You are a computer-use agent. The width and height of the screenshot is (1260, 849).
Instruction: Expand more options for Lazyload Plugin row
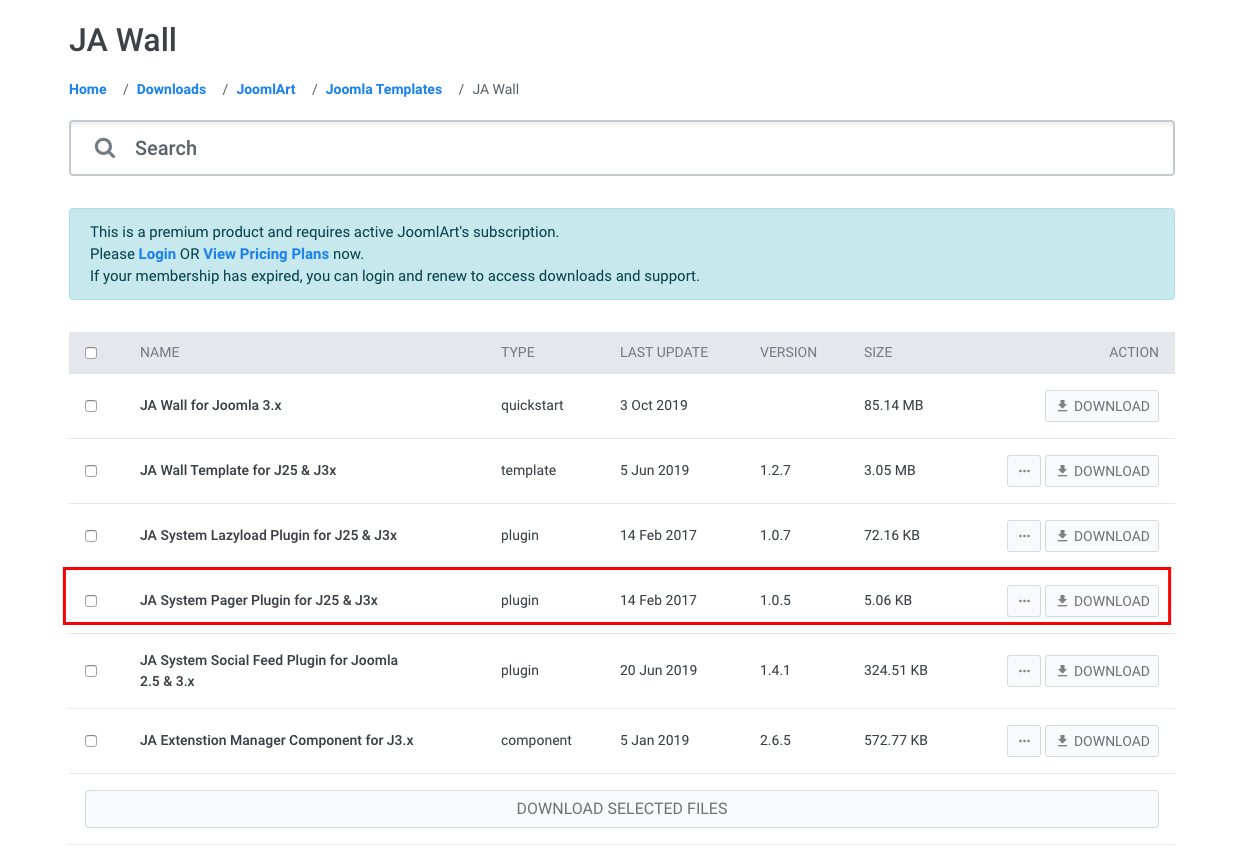1023,536
